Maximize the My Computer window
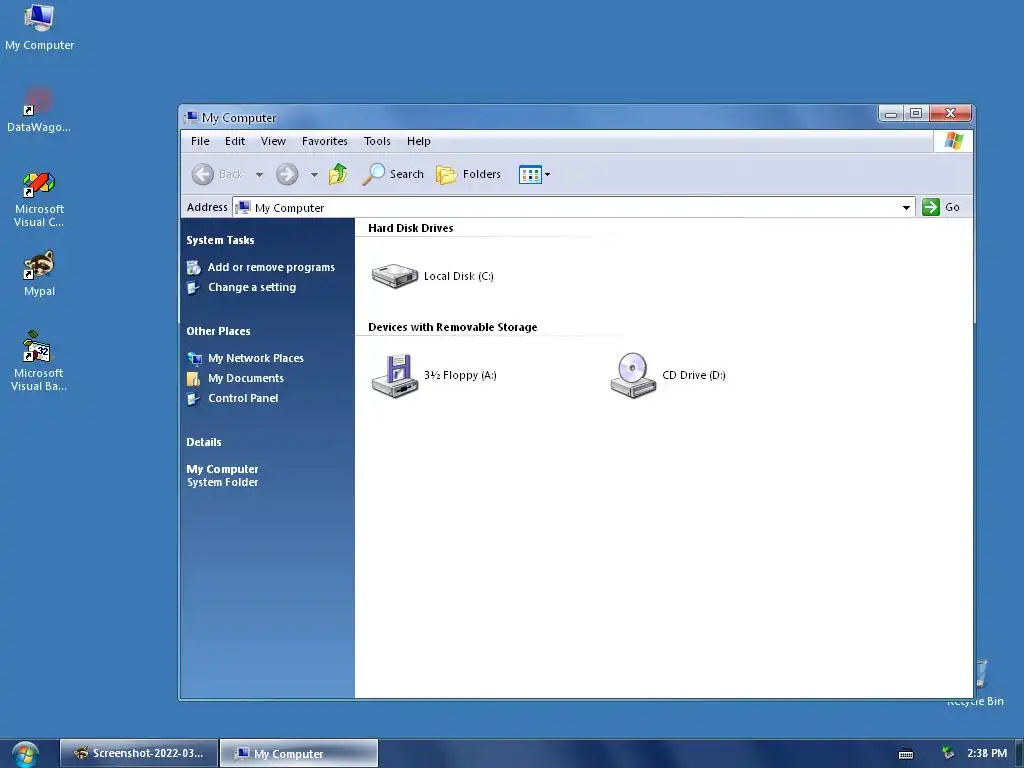 [916, 114]
